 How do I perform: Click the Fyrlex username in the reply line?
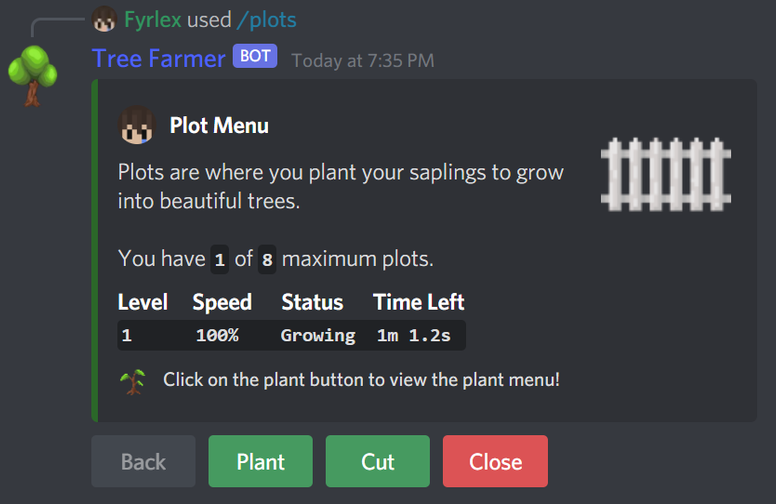coord(152,20)
